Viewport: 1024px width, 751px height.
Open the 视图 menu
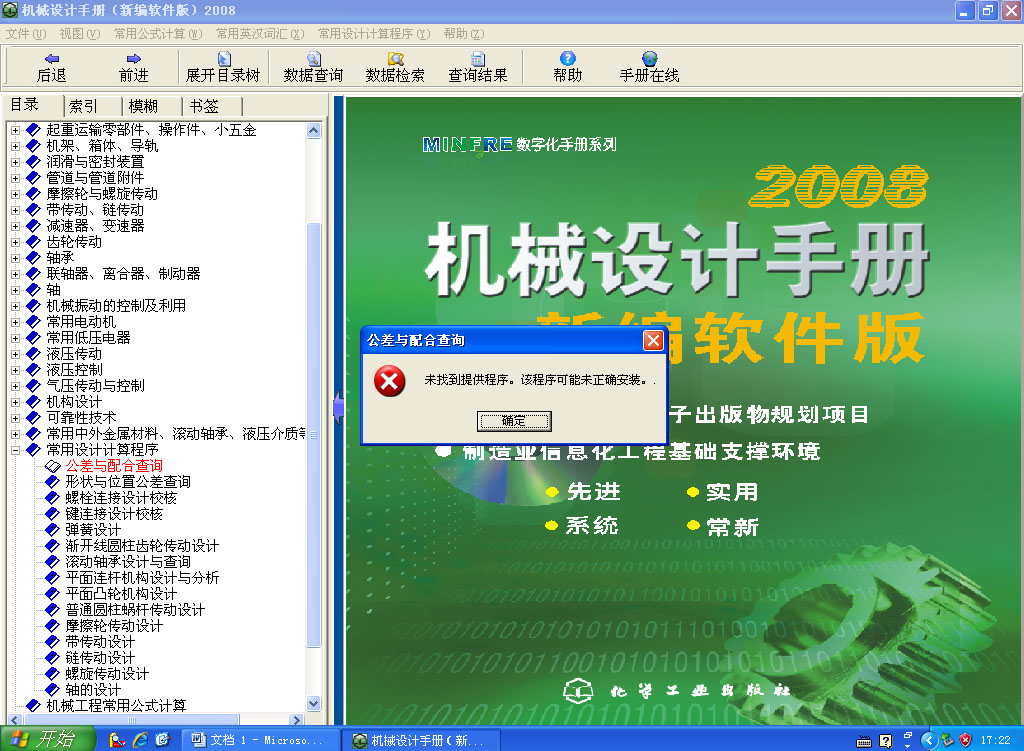pyautogui.click(x=80, y=33)
